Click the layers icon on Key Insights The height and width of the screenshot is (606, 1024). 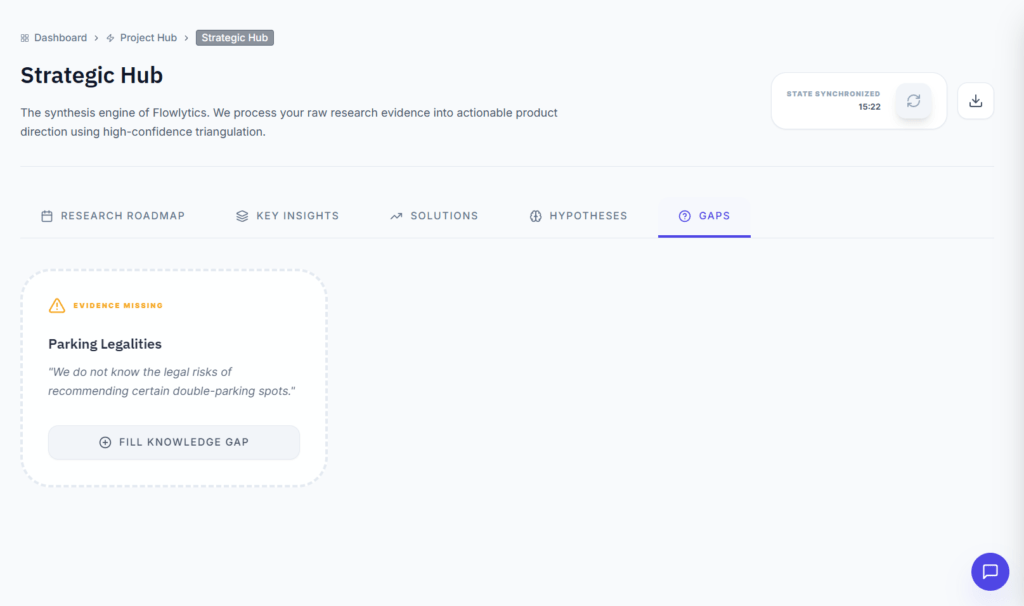[242, 216]
